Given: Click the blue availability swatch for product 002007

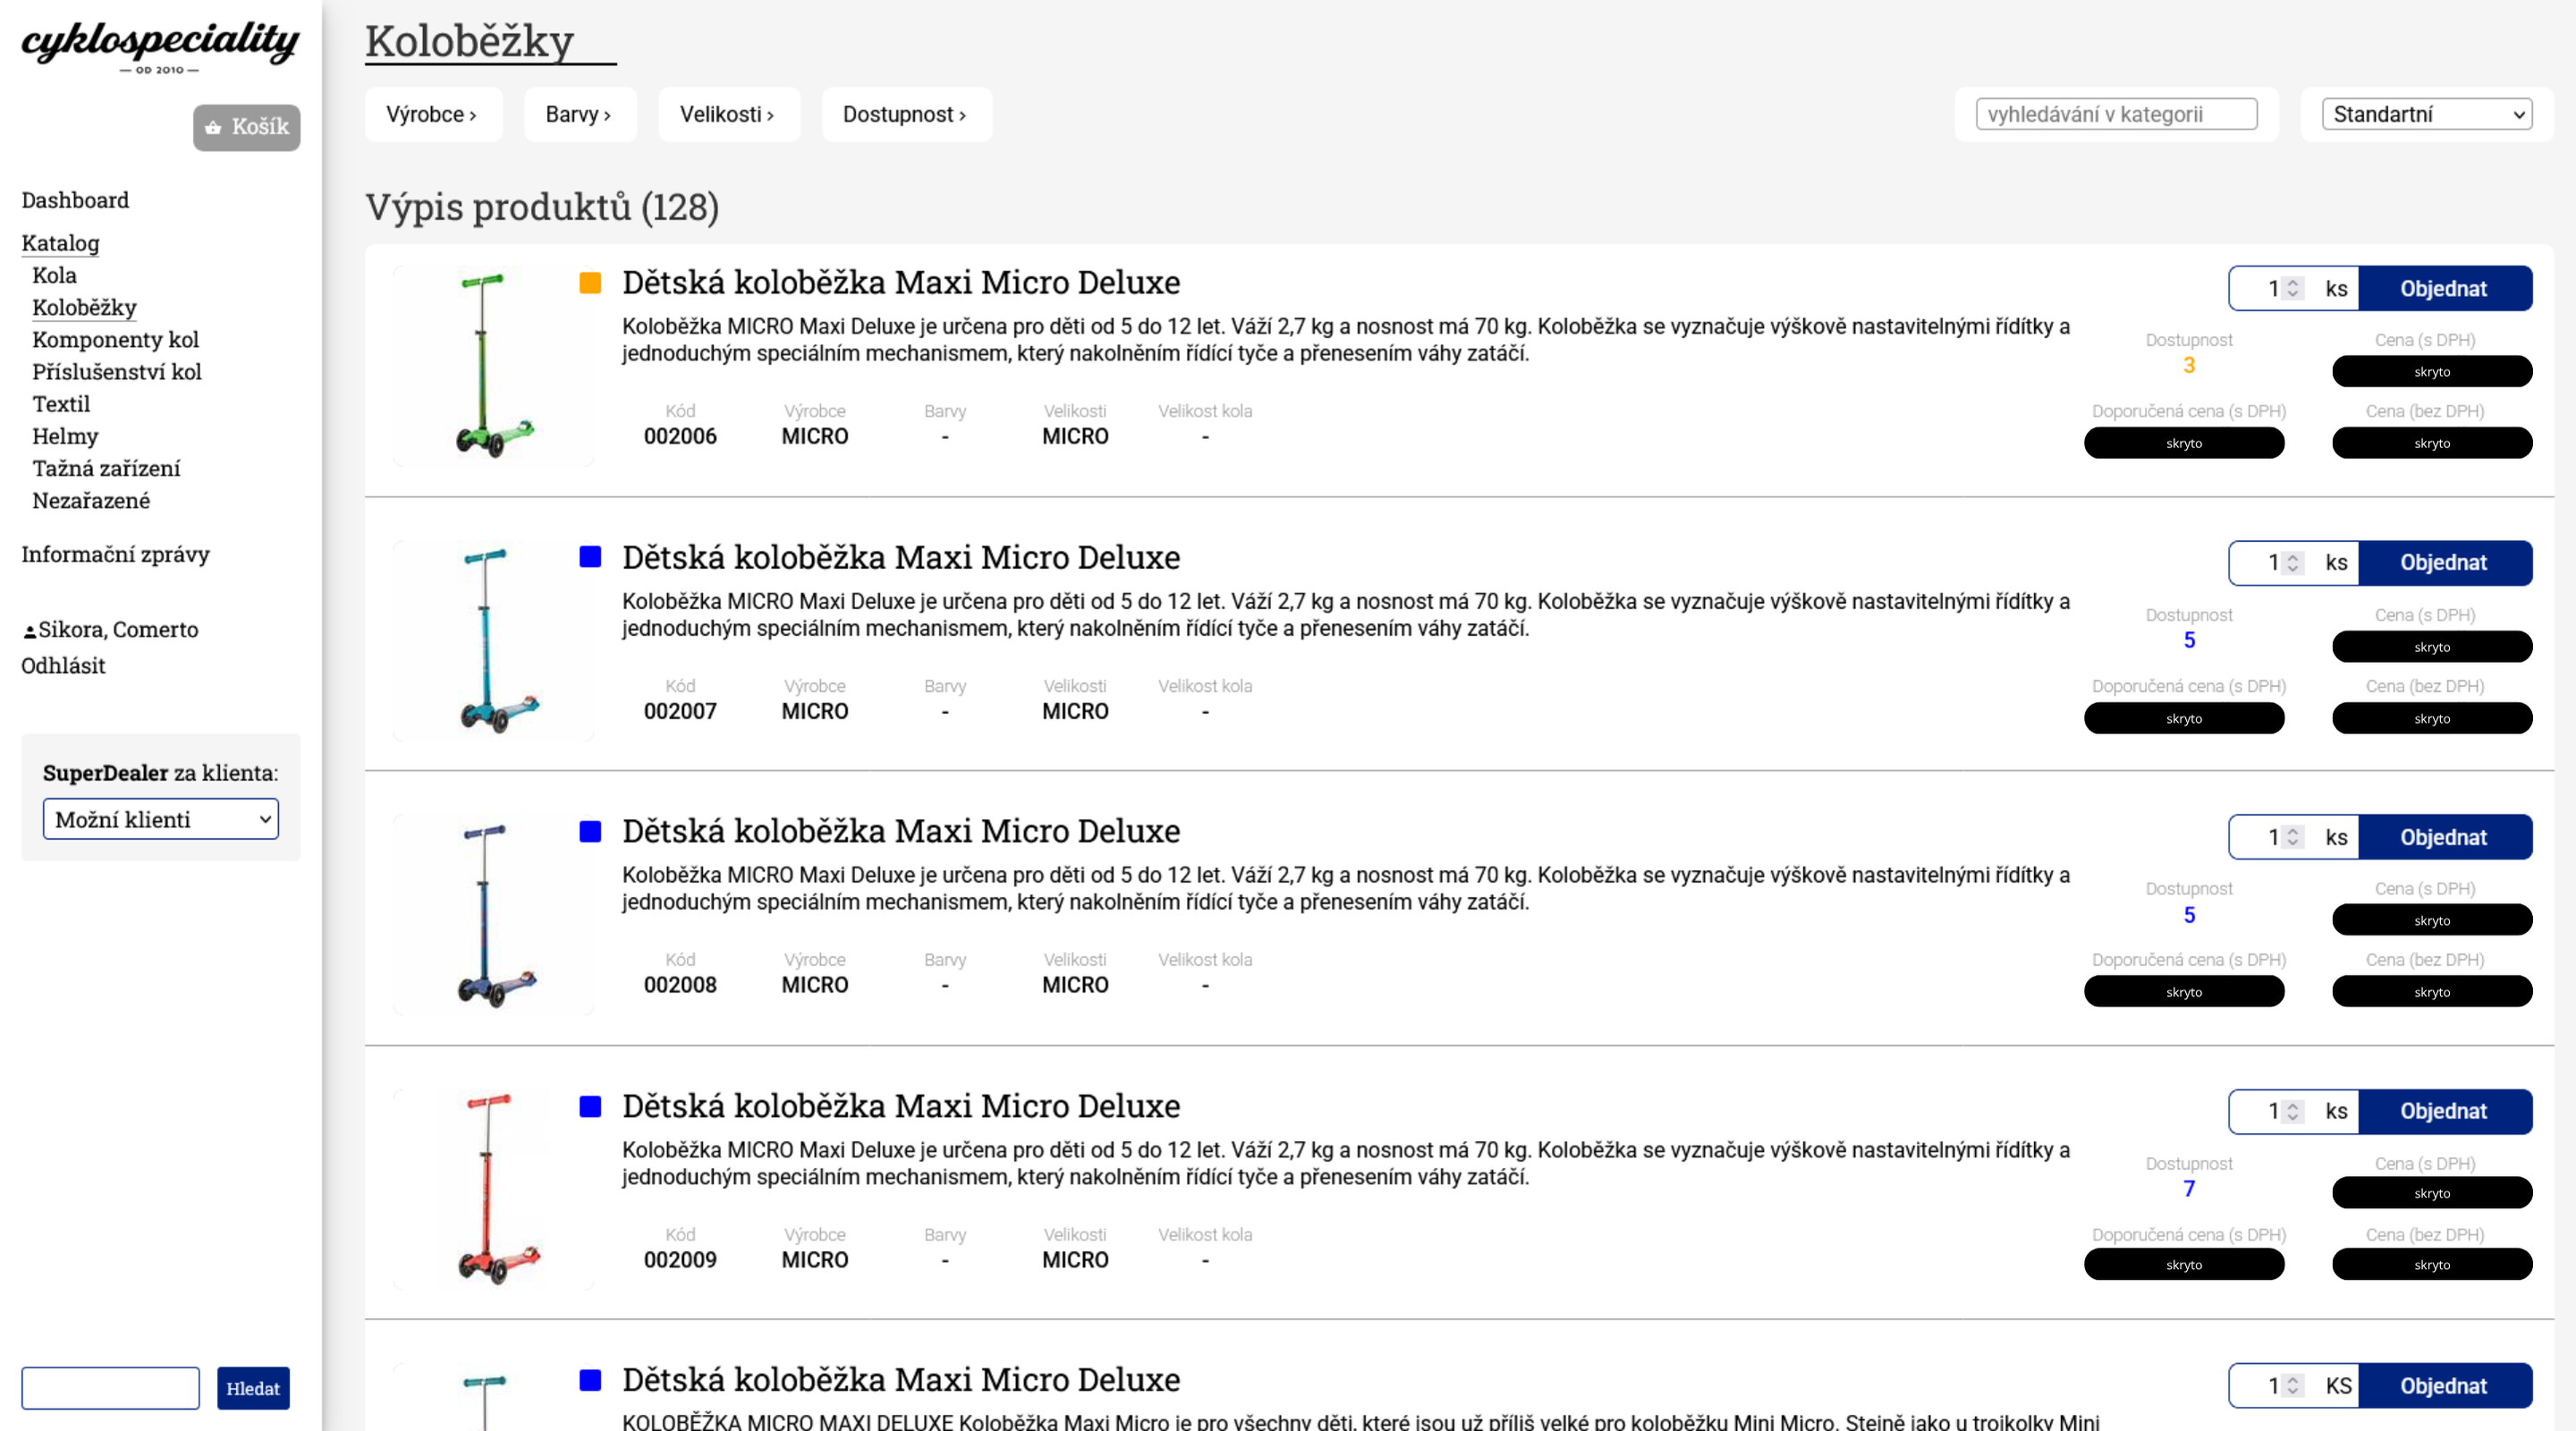Looking at the screenshot, I should 590,557.
